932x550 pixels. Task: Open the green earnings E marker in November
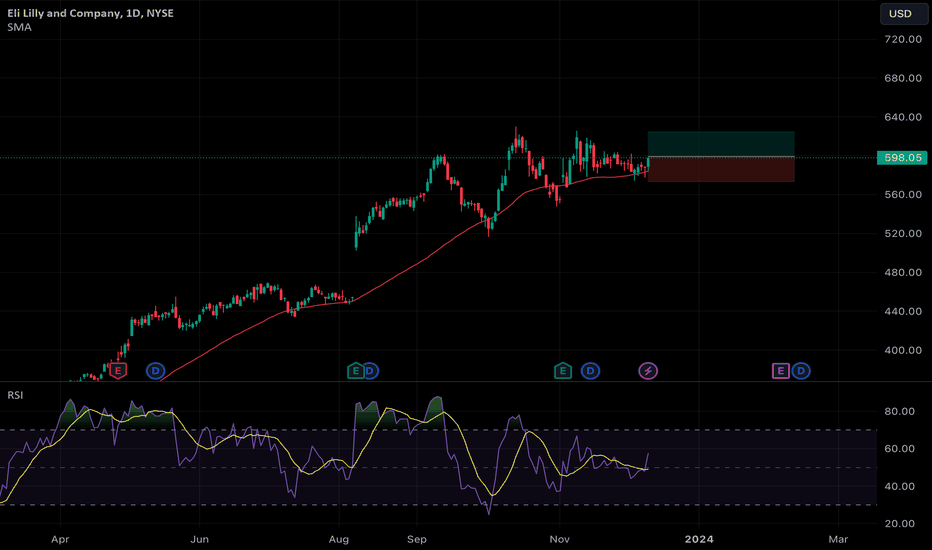coord(563,371)
